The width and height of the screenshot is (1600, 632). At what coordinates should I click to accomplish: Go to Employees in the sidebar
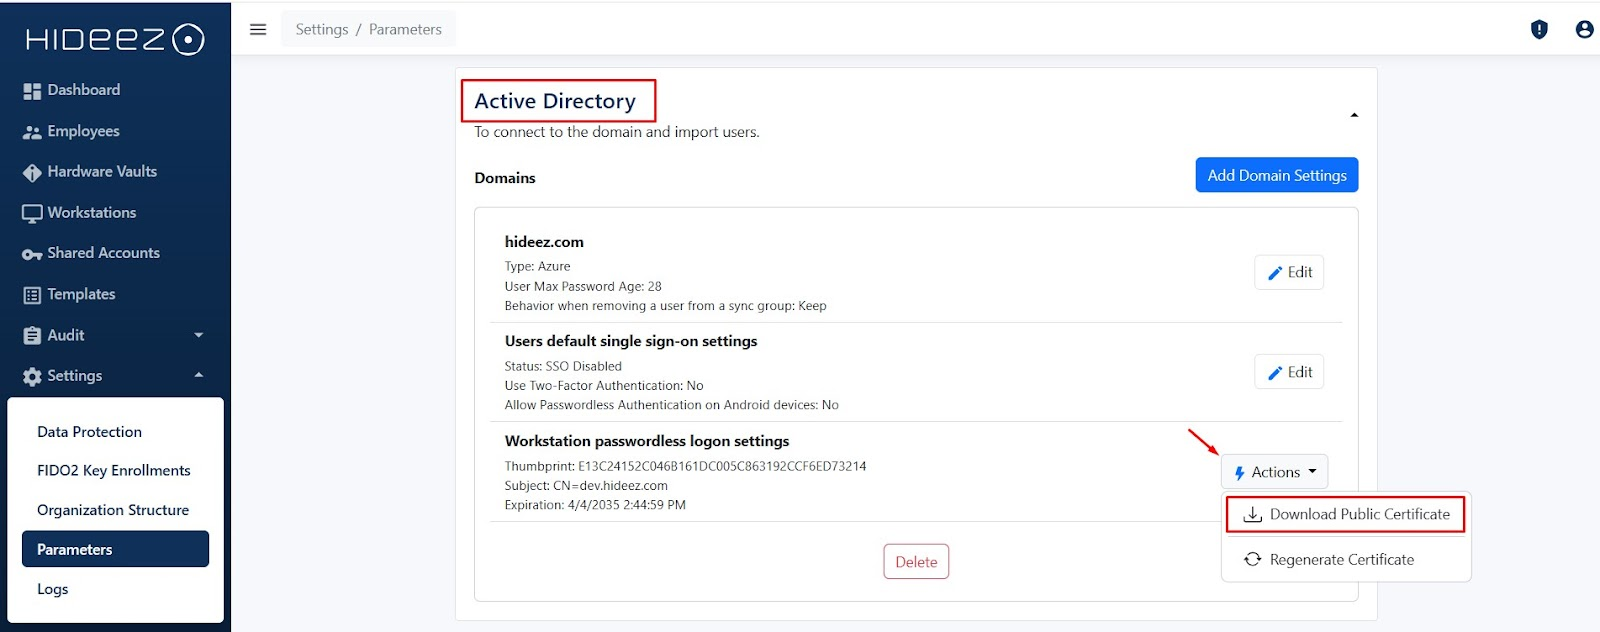pos(83,131)
